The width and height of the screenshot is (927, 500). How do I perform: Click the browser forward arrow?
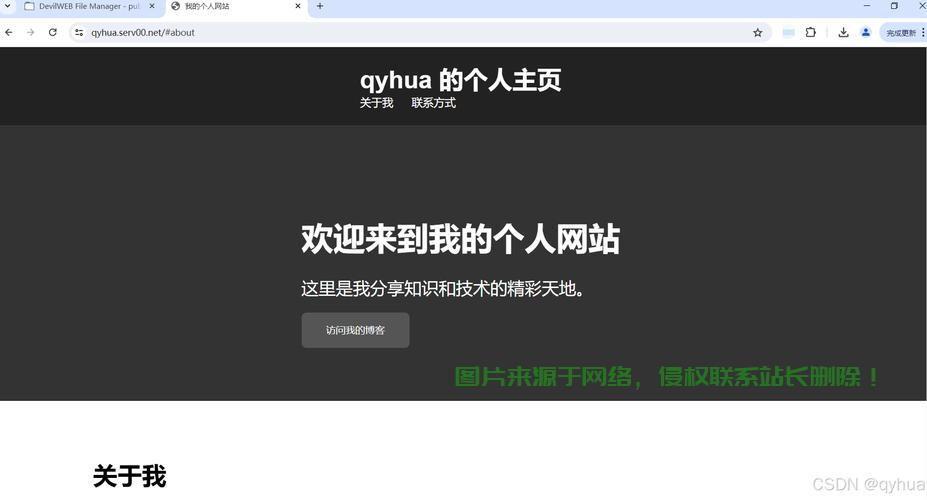tap(30, 33)
